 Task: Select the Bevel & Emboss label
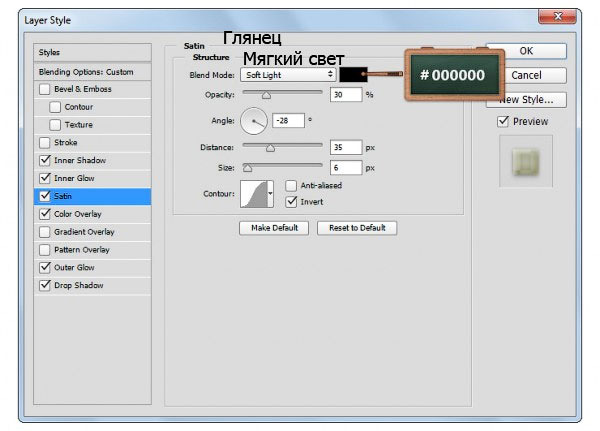[83, 89]
